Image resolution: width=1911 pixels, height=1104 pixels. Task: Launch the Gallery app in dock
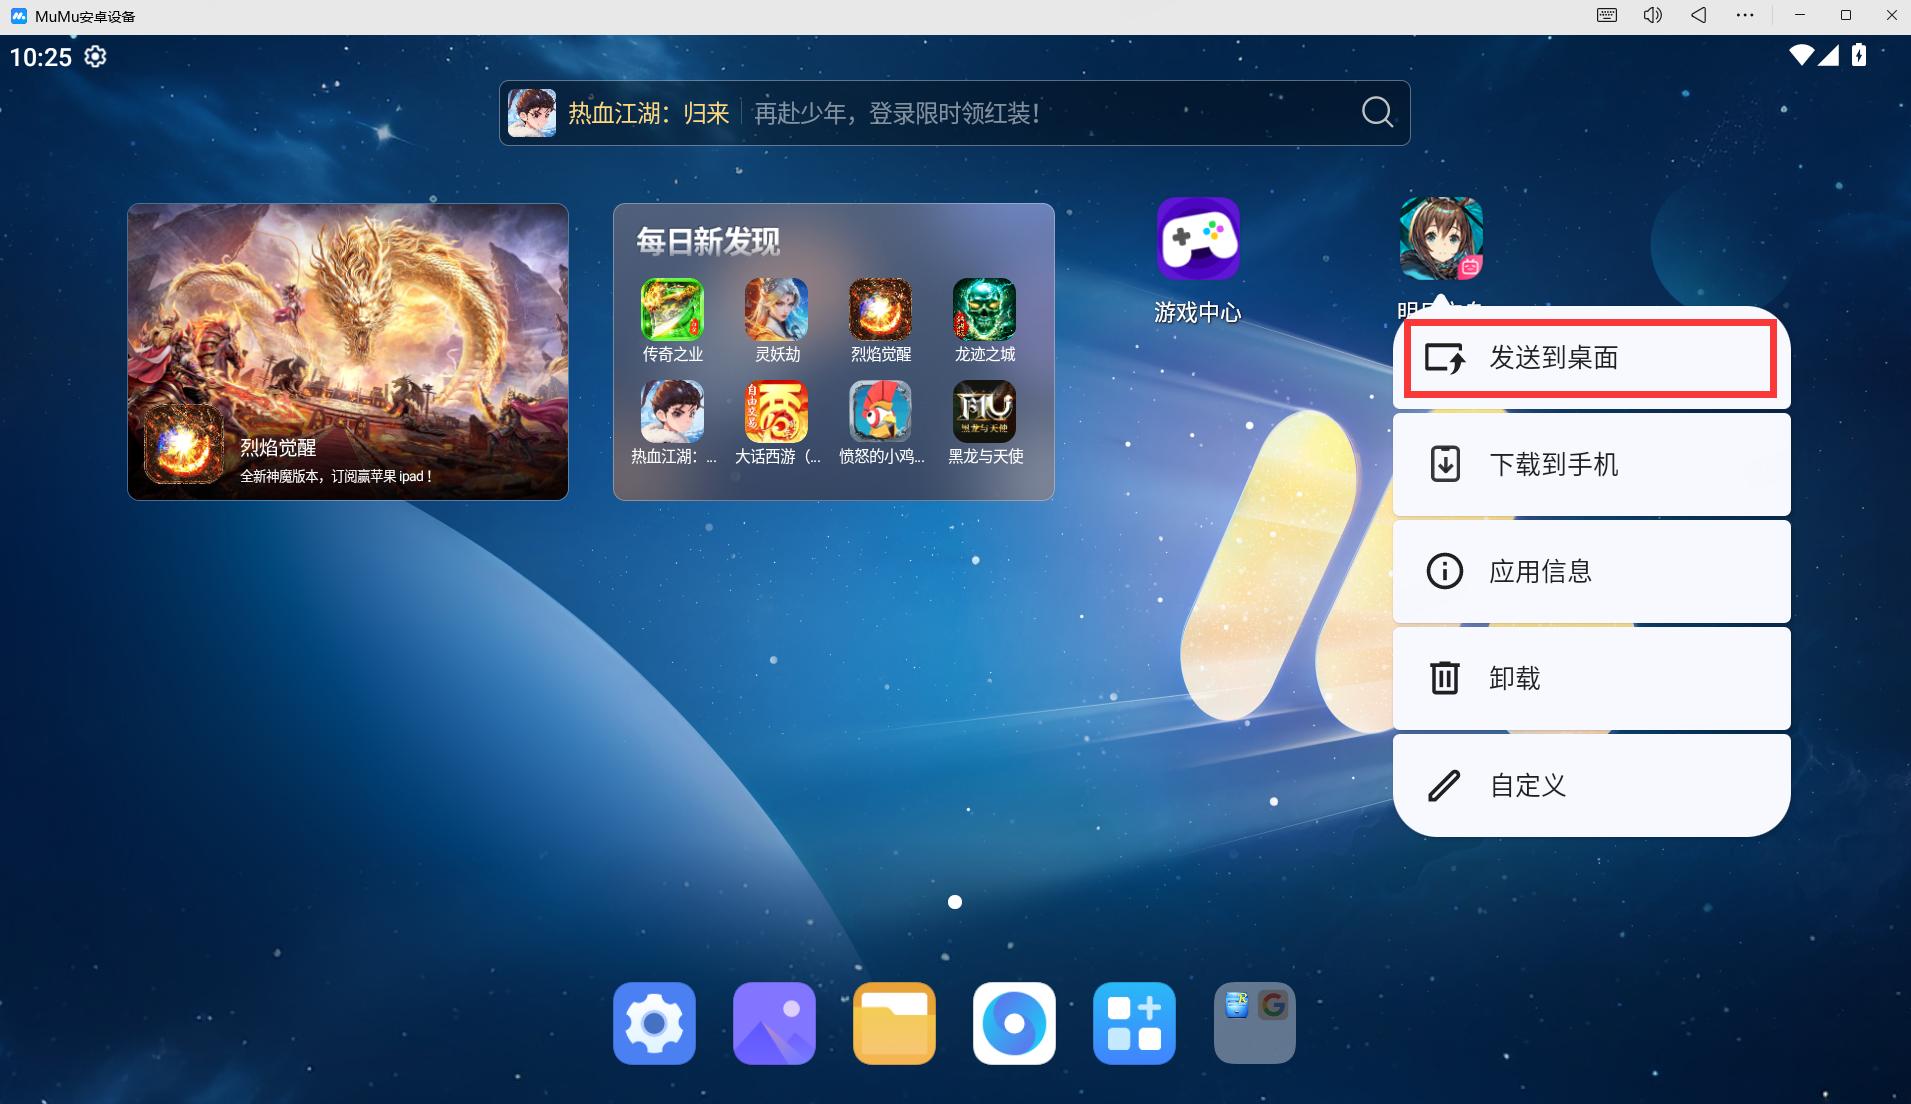point(774,1023)
